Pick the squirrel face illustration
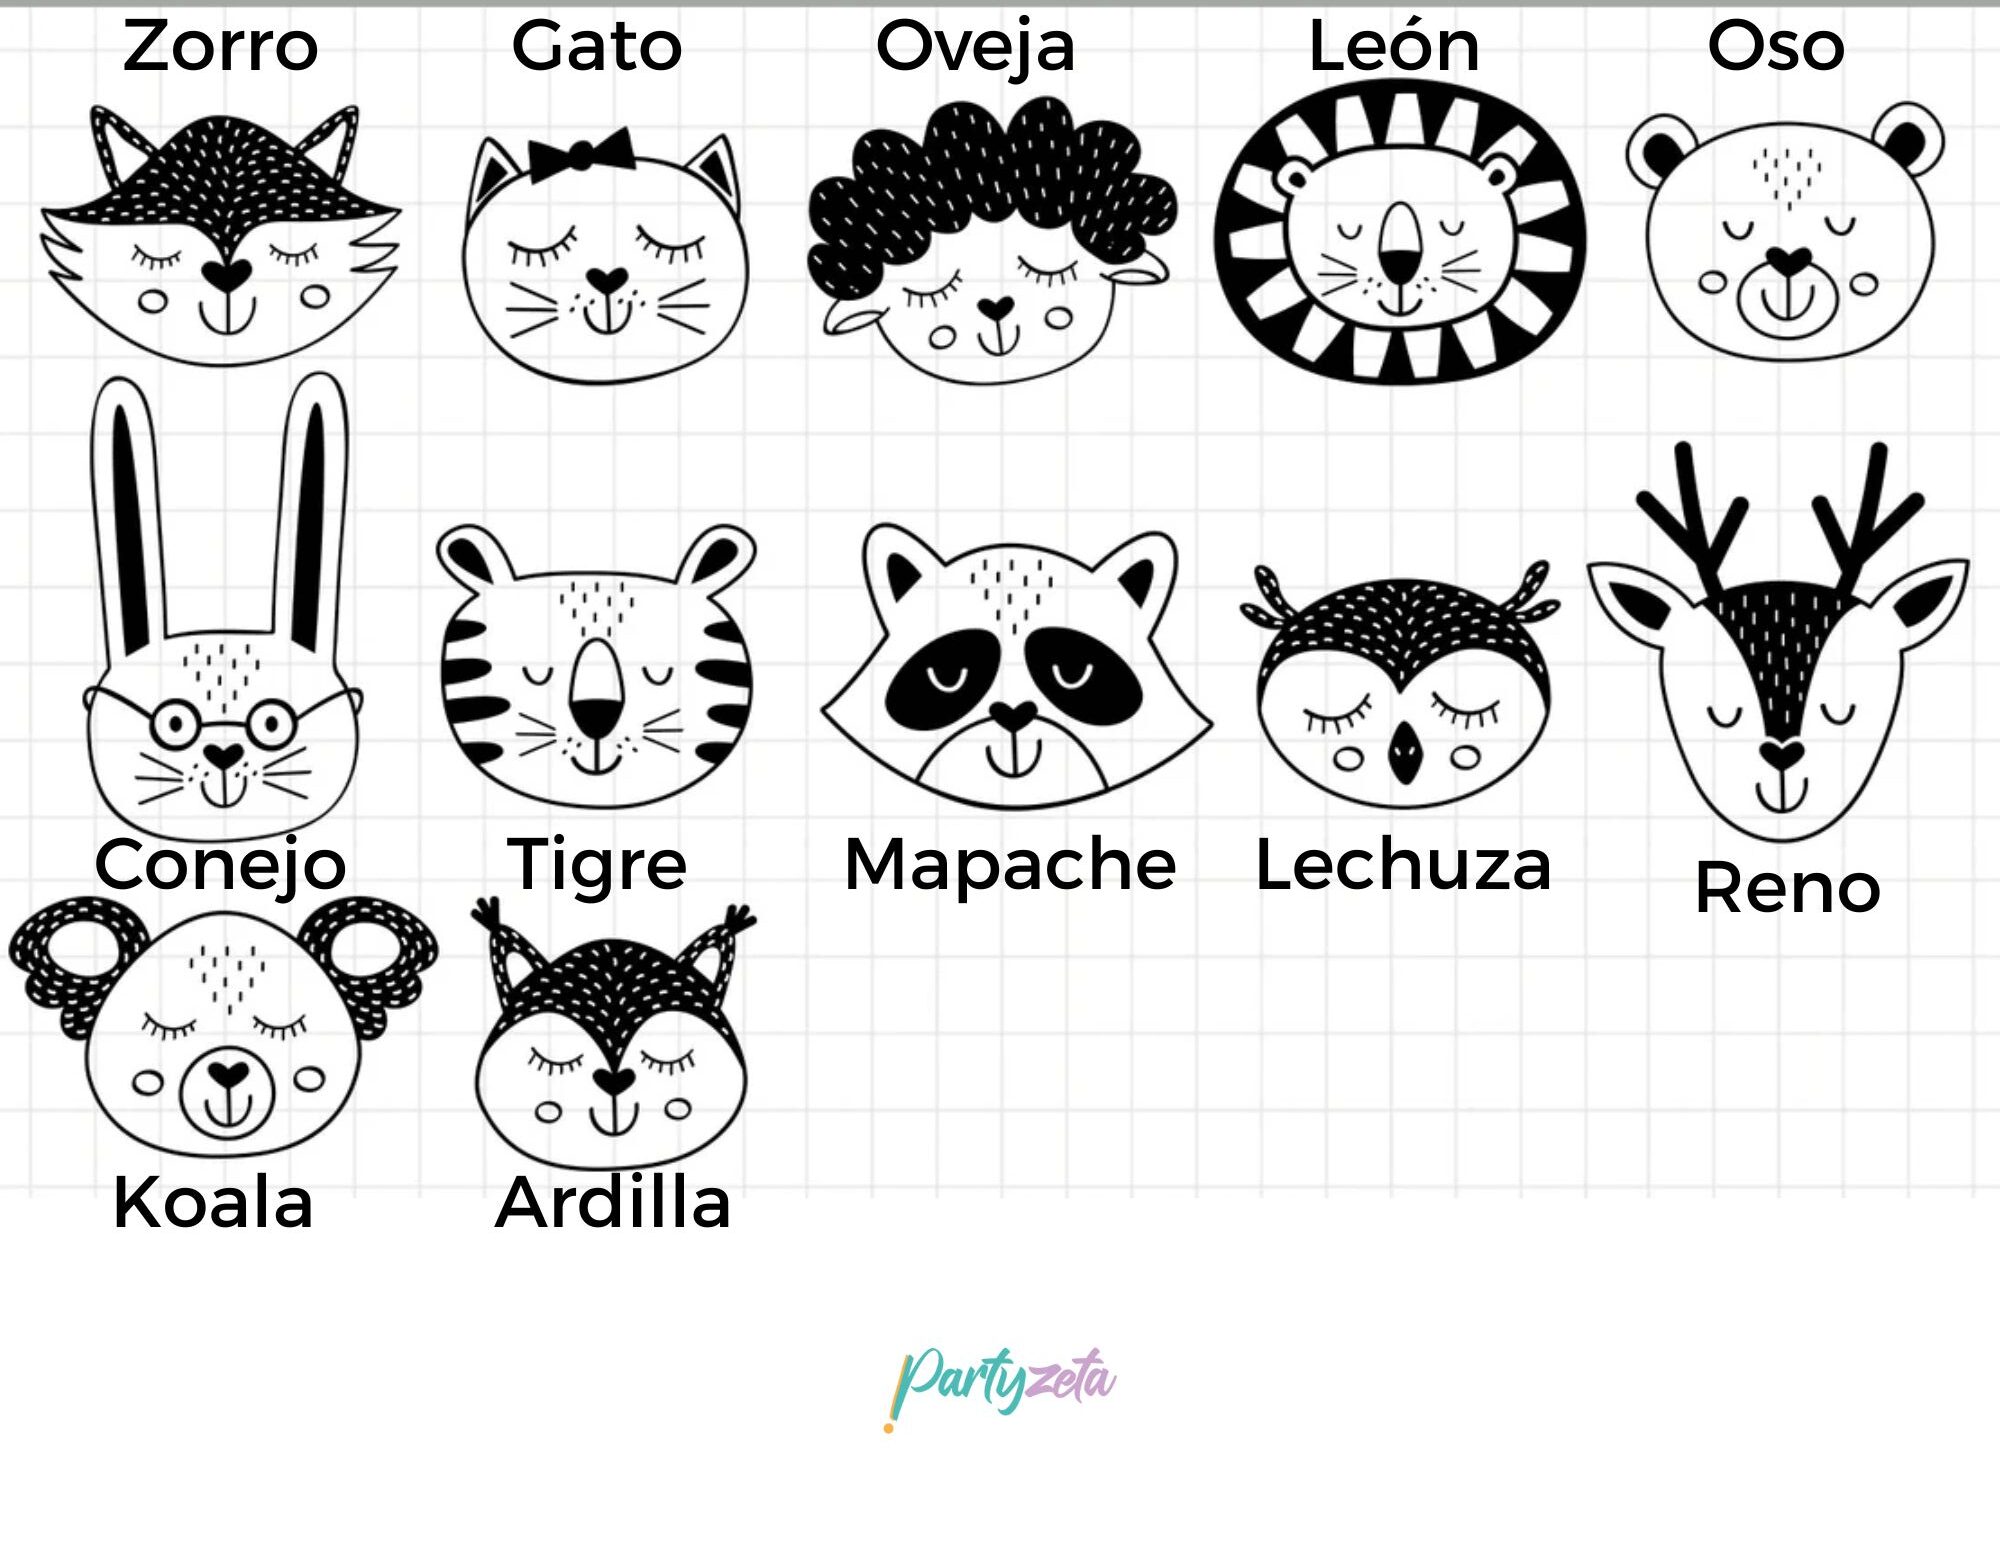The height and width of the screenshot is (1545, 2000). [613, 1033]
